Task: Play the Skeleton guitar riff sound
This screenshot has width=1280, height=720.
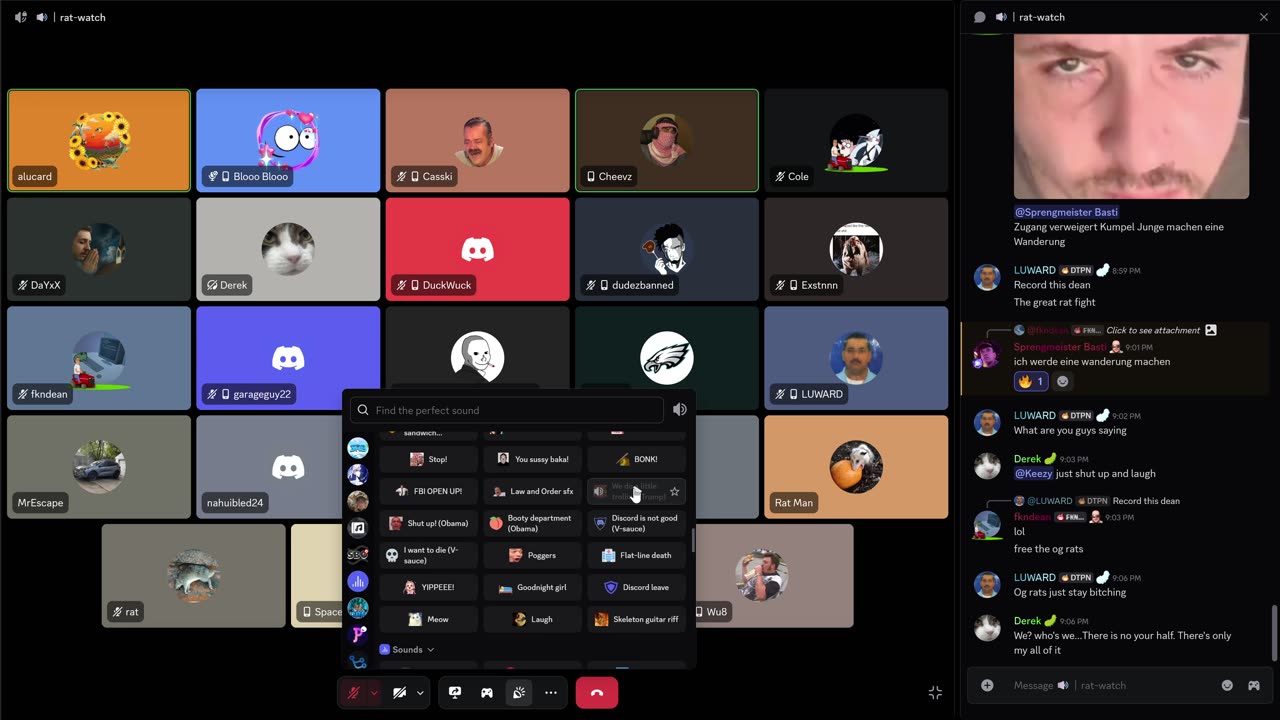Action: [635, 619]
